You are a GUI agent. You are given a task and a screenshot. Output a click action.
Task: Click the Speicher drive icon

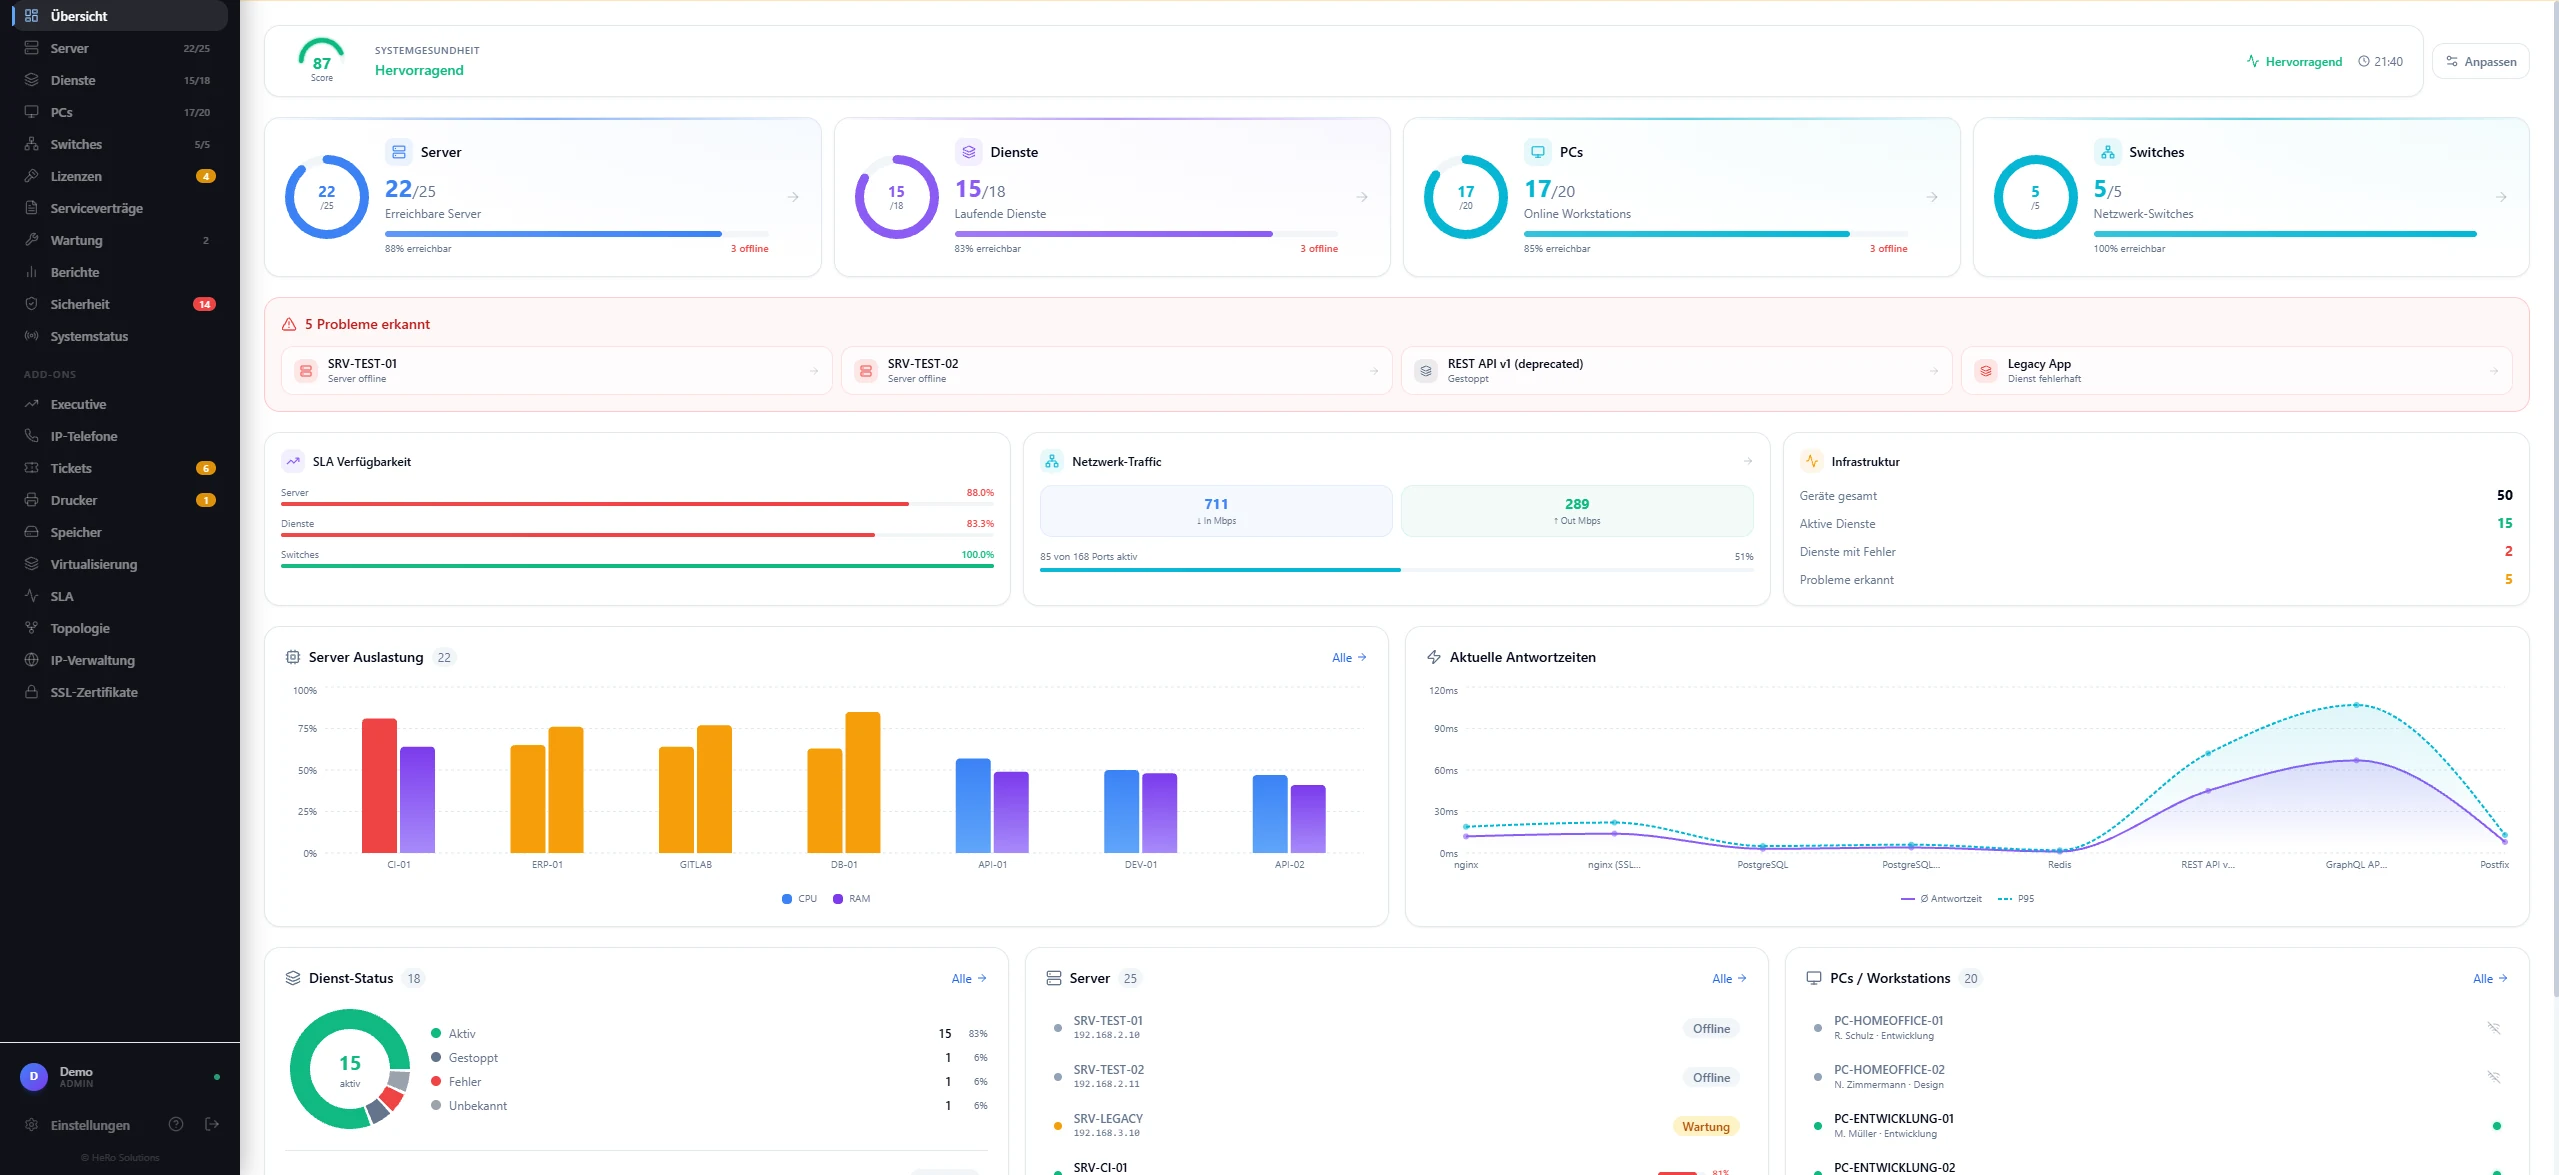point(32,532)
